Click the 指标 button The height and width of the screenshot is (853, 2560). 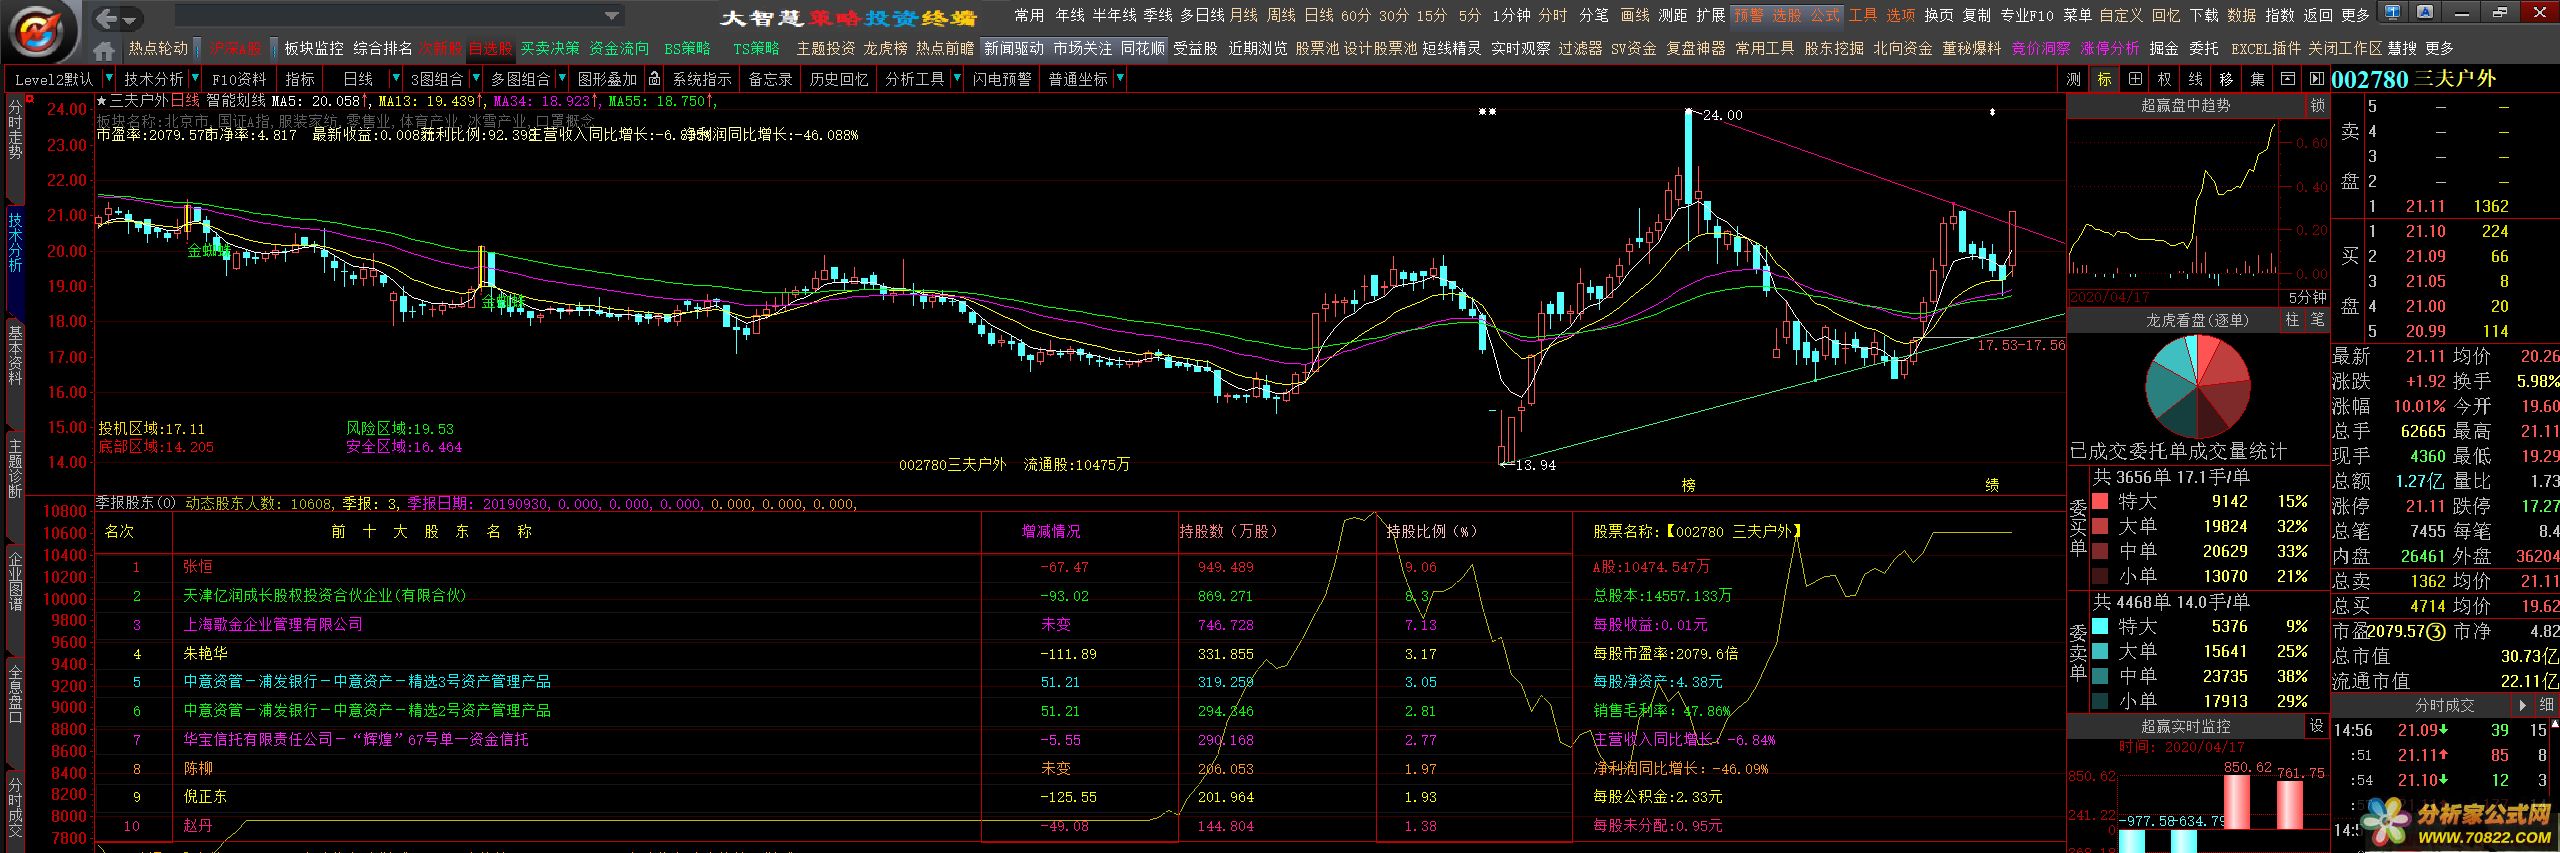300,79
